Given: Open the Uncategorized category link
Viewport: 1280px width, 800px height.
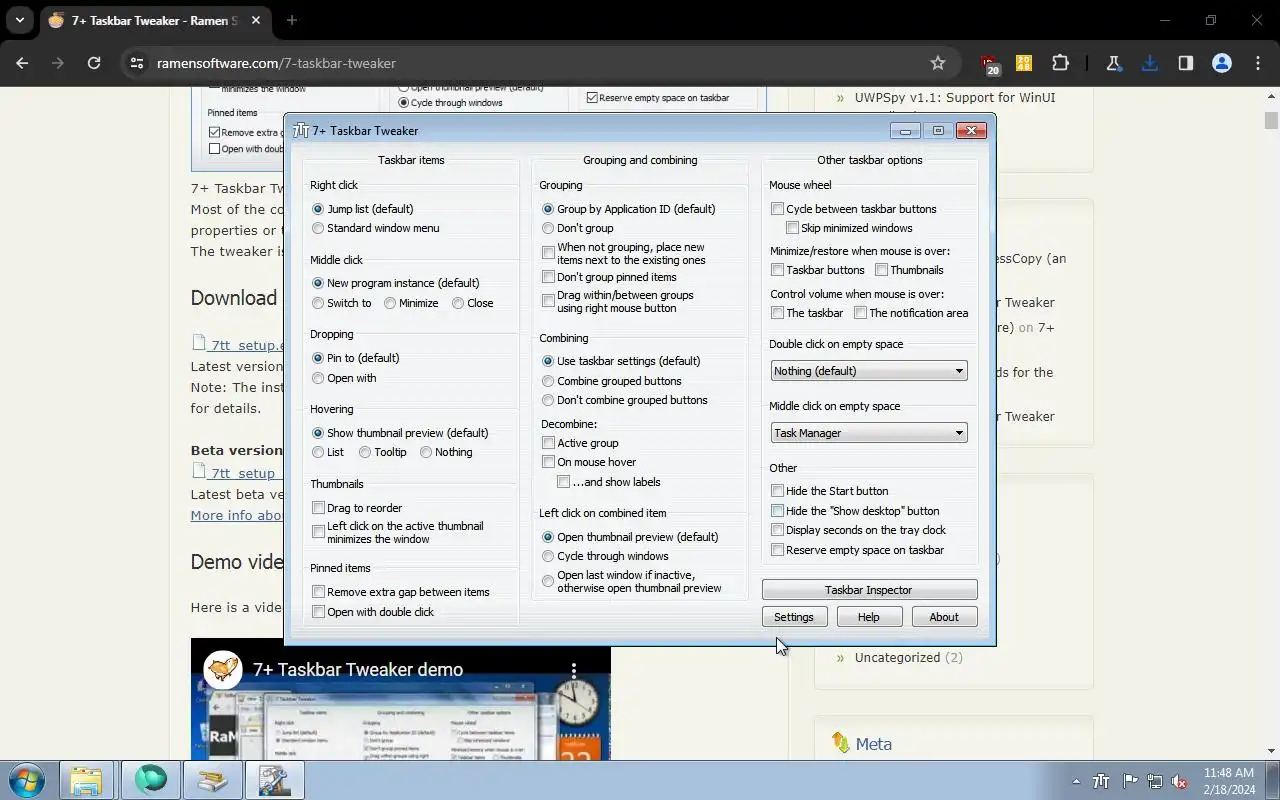Looking at the screenshot, I should [x=897, y=657].
